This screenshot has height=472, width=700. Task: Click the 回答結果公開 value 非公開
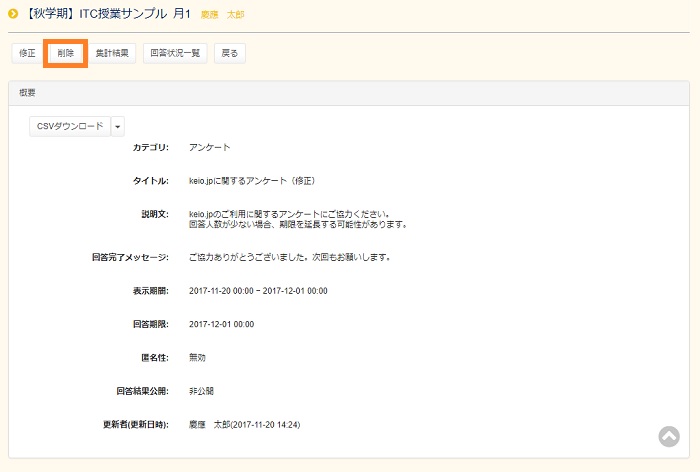201,390
